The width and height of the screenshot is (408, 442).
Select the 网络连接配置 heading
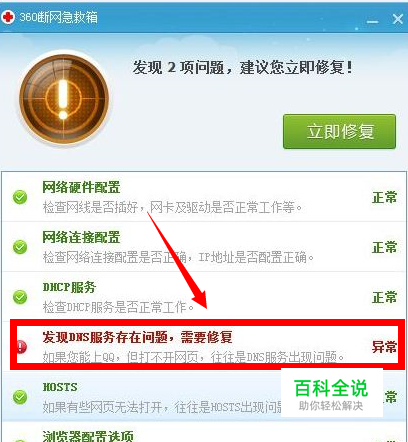click(x=81, y=237)
